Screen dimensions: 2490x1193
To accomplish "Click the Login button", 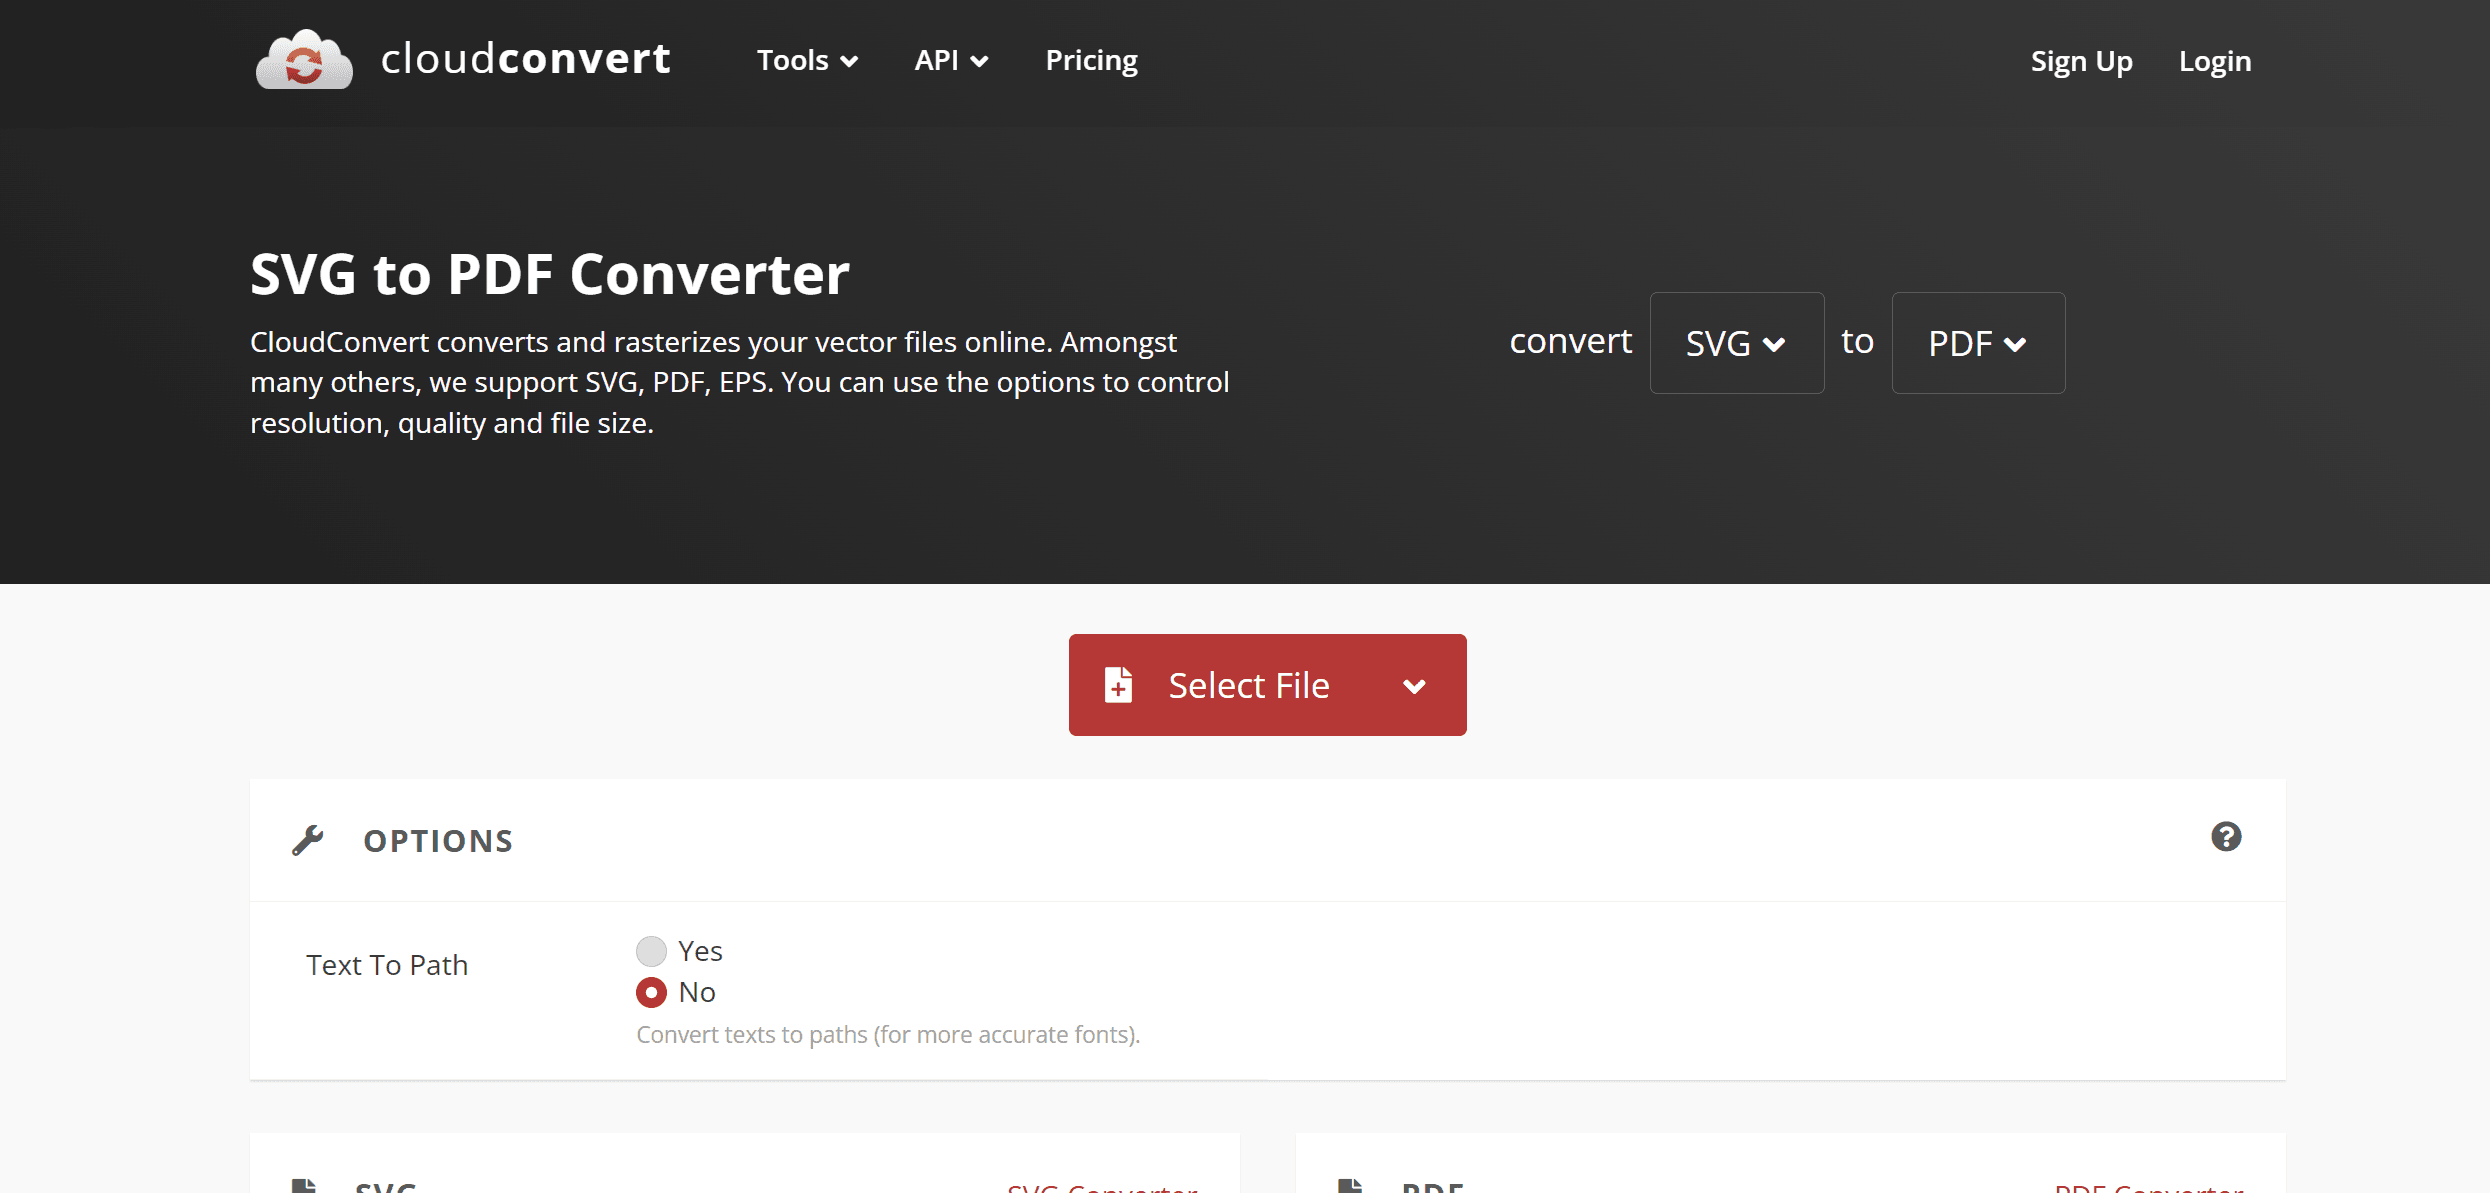I will point(2217,60).
